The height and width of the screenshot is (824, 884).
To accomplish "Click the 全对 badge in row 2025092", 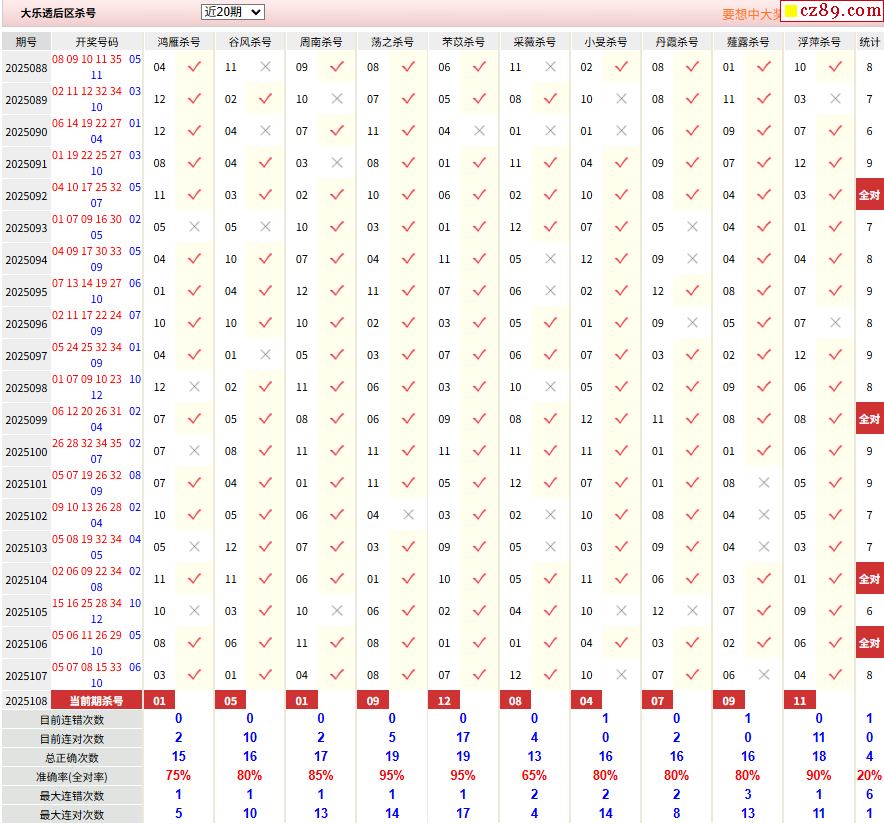I will pyautogui.click(x=869, y=195).
